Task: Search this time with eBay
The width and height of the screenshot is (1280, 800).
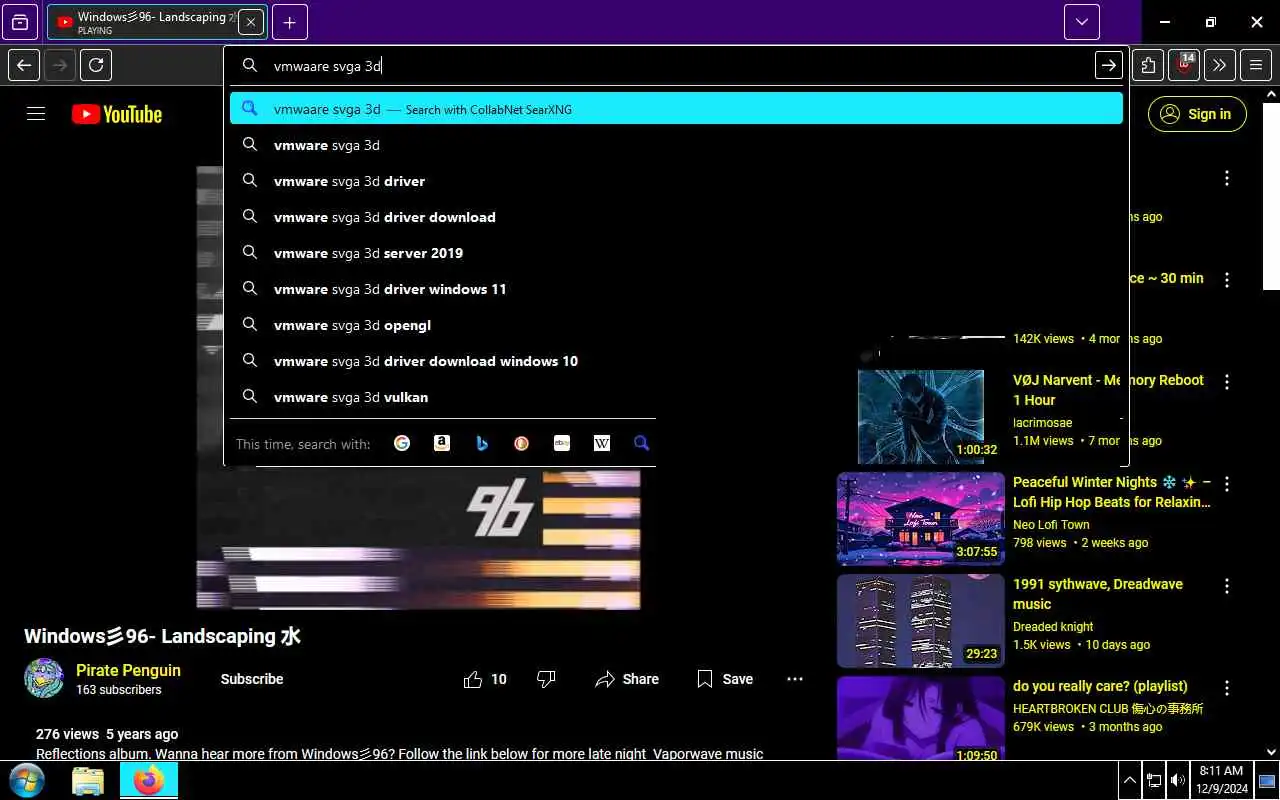Action: coord(562,443)
